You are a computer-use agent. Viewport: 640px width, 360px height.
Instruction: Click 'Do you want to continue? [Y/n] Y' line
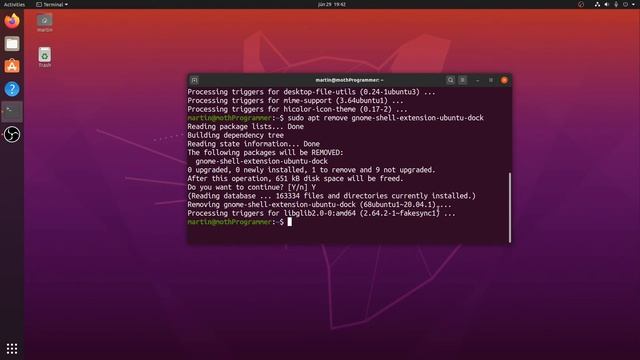251,187
